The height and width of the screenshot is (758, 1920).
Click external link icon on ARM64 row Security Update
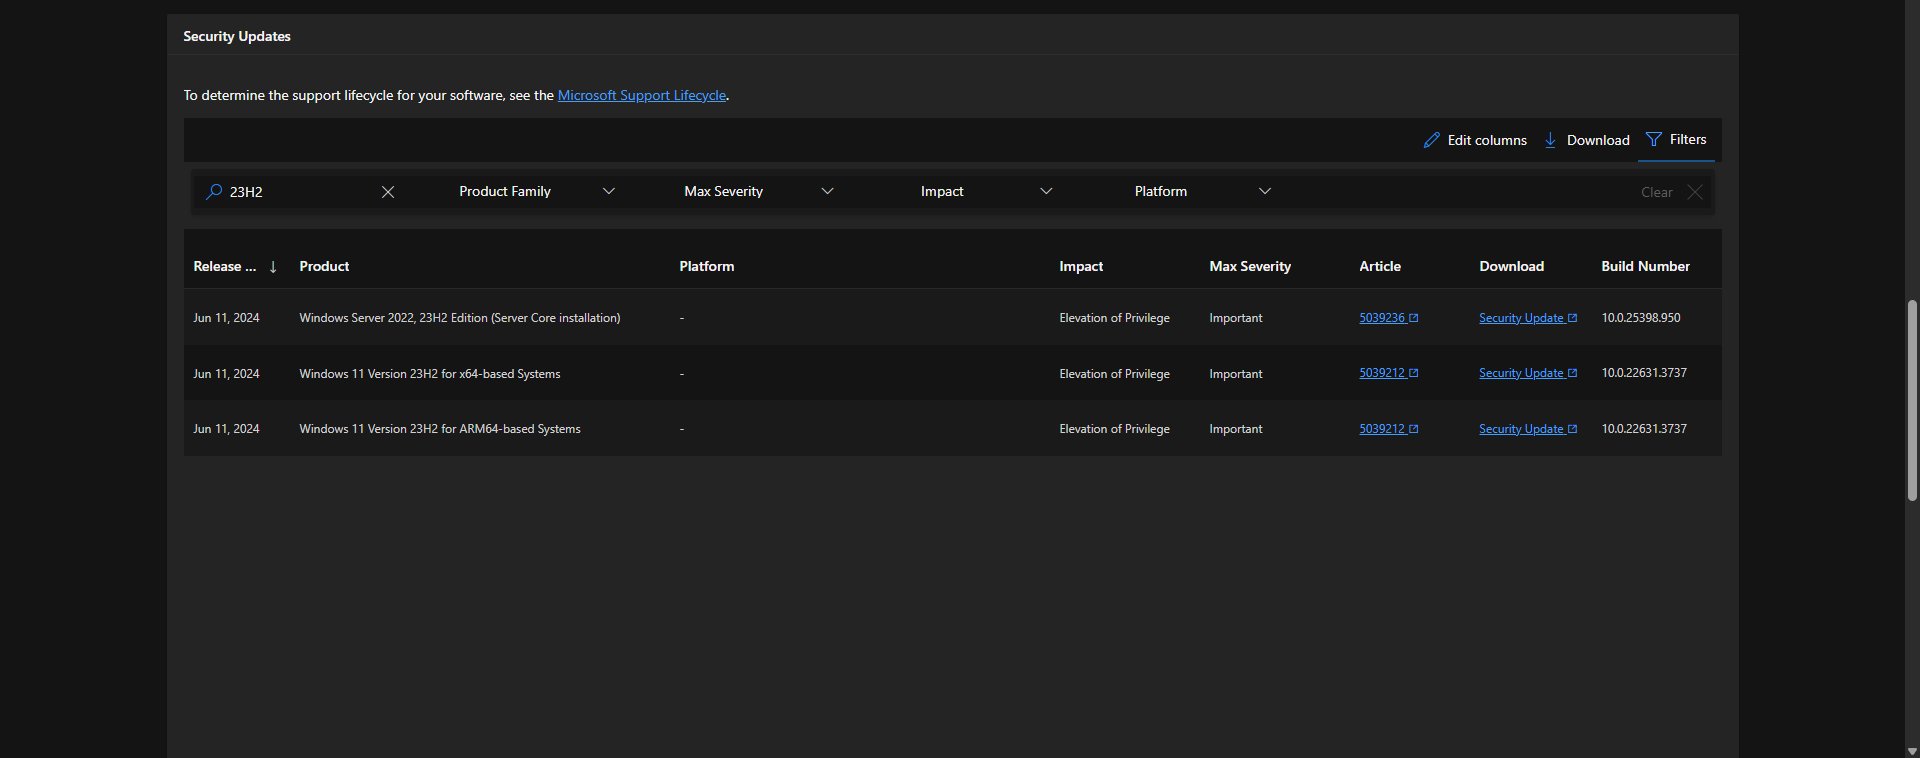1573,429
